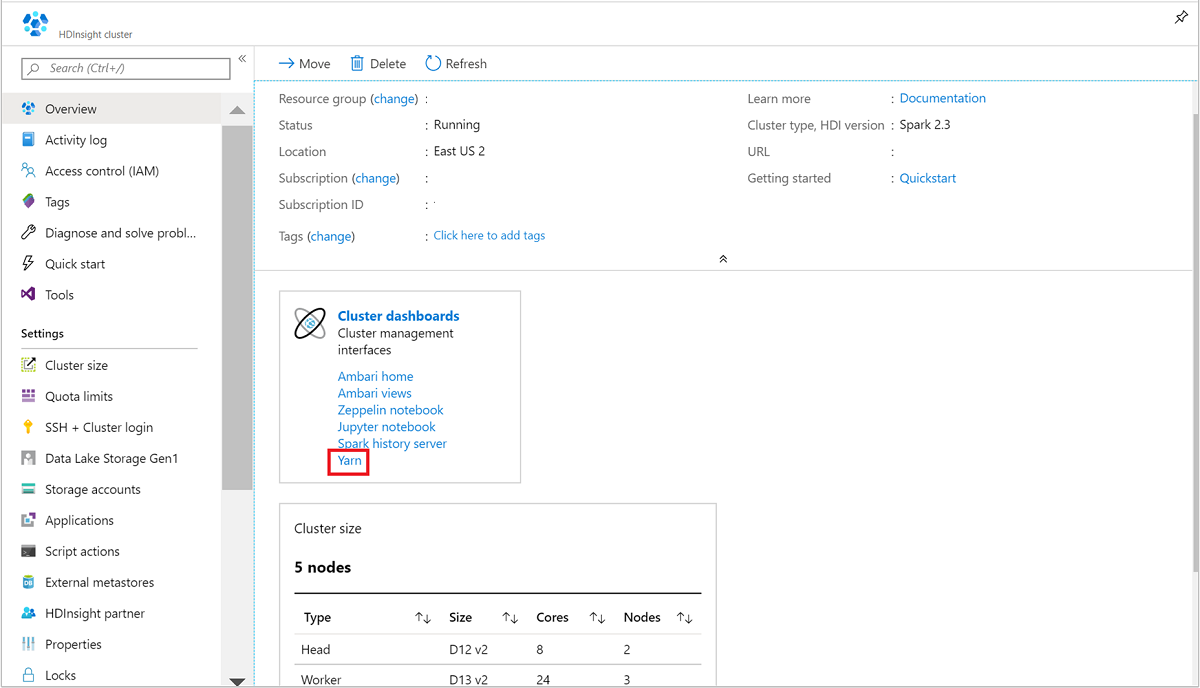Screen dimensions: 1200x688
Task: Open the Yarn dashboard link
Action: (x=348, y=460)
